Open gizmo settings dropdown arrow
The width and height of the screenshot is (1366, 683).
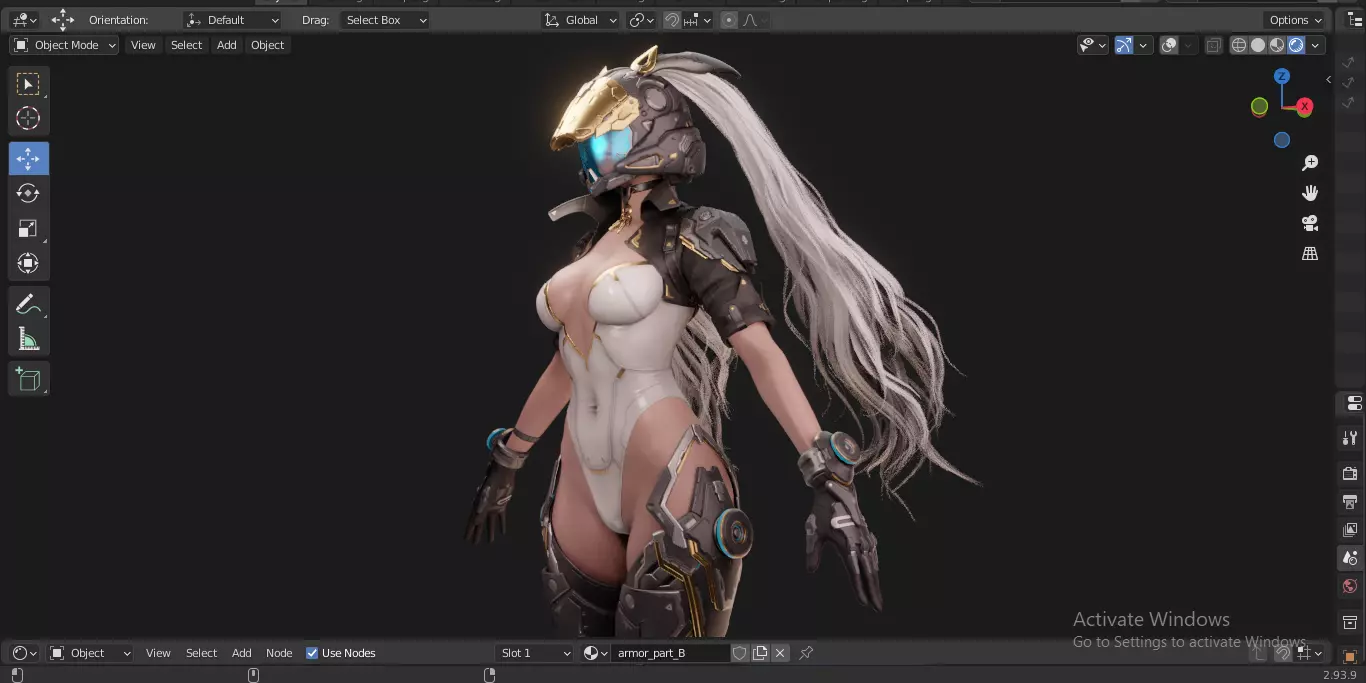click(1143, 45)
